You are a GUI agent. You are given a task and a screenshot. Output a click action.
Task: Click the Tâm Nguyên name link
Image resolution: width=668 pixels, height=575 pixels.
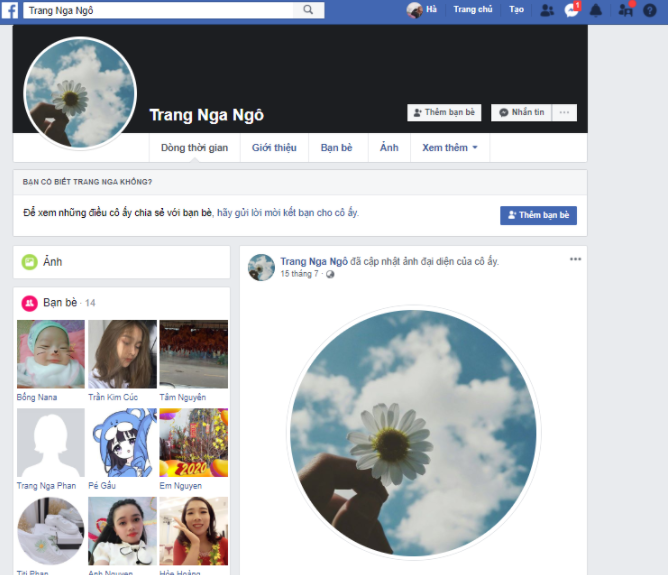pyautogui.click(x=183, y=397)
